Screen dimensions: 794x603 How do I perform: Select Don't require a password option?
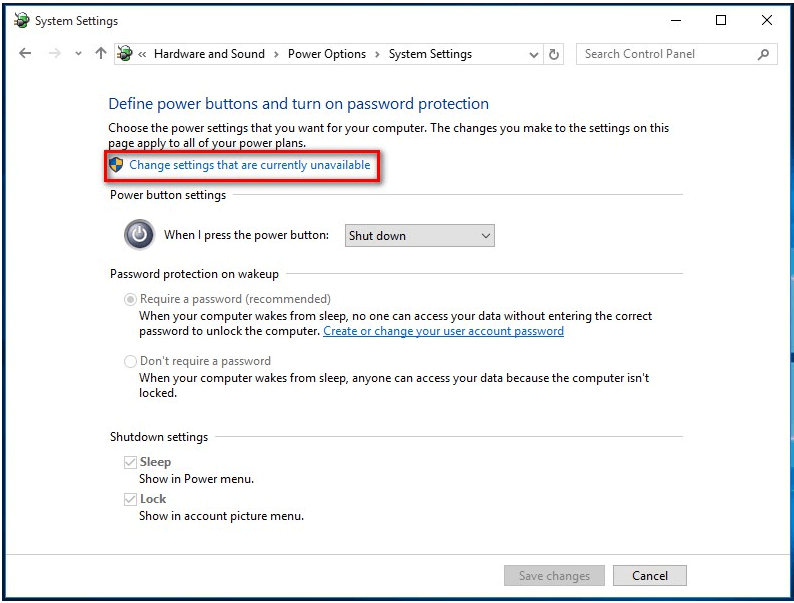[130, 361]
